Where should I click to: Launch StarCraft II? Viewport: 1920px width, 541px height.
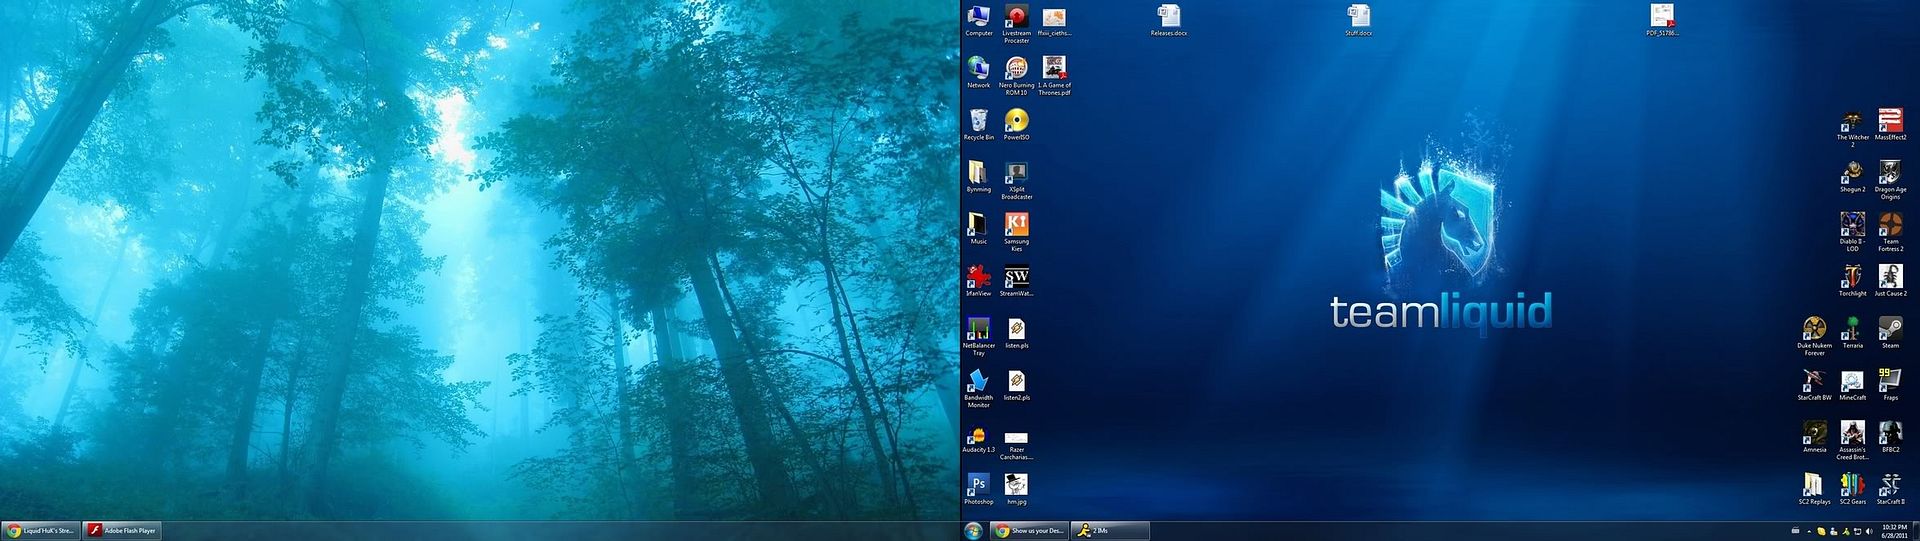click(1890, 489)
